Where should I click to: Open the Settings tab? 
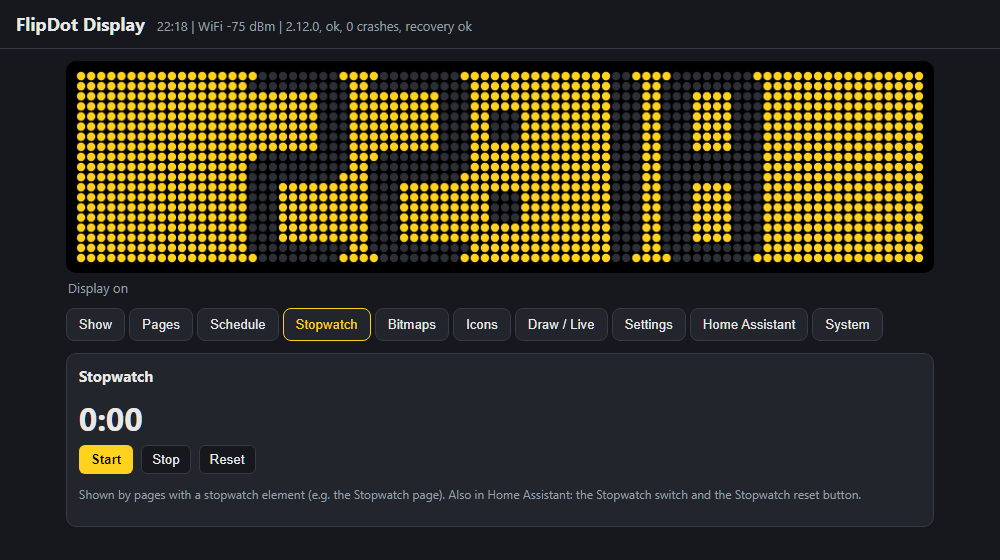[x=649, y=324]
